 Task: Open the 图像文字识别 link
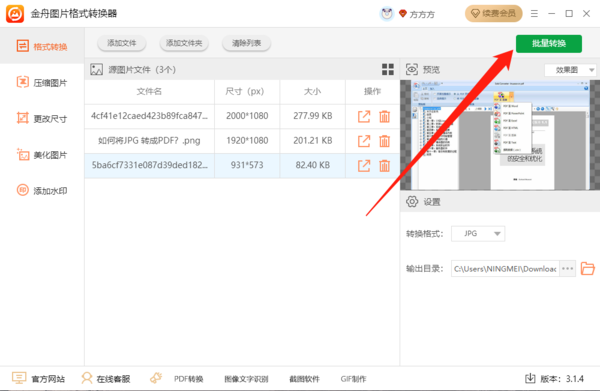(246, 379)
